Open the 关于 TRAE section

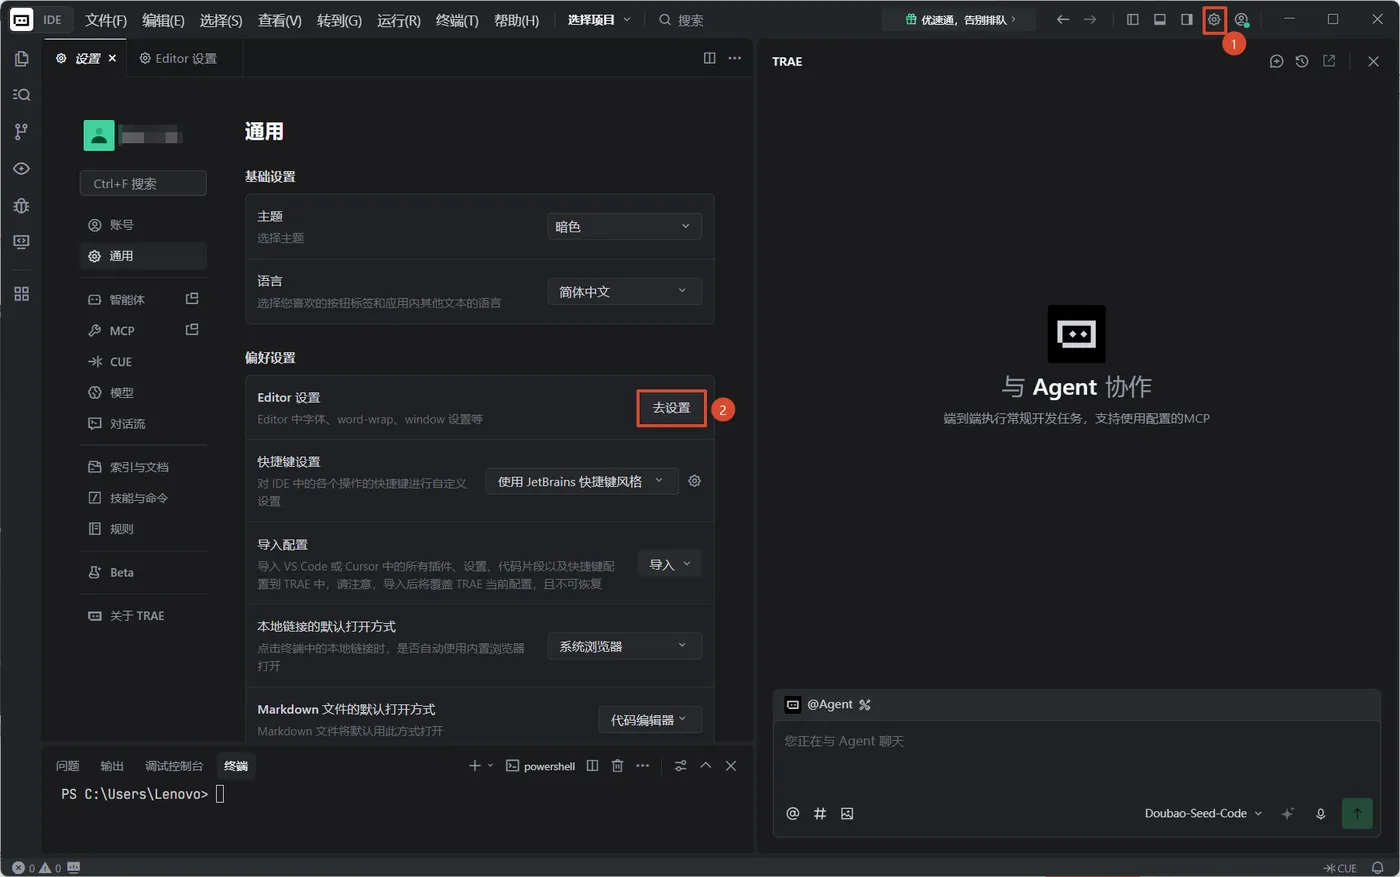click(143, 616)
